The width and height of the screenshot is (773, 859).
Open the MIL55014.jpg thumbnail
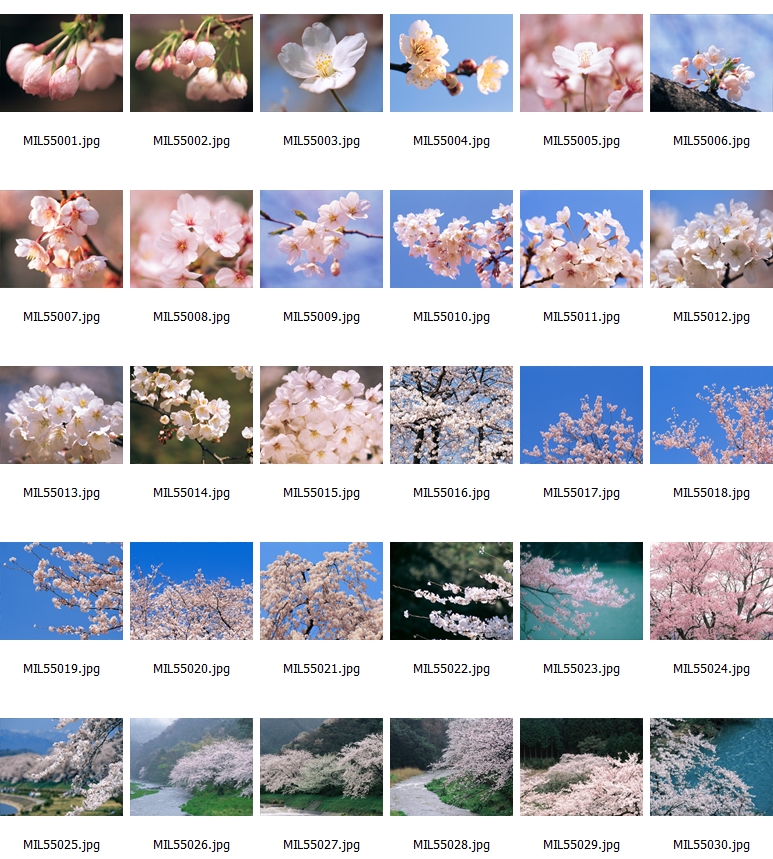pyautogui.click(x=191, y=415)
